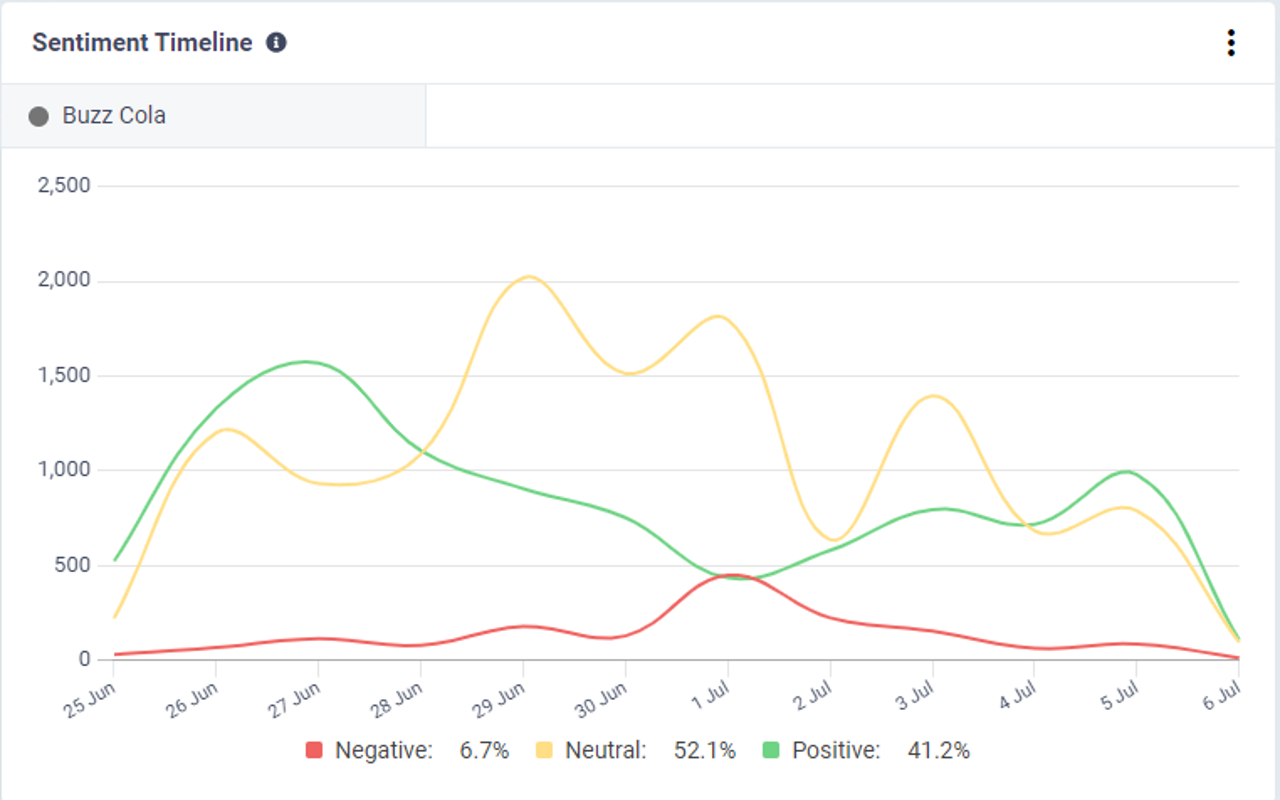Open chart options via the vertical ellipsis
The image size is (1280, 800).
(x=1230, y=44)
